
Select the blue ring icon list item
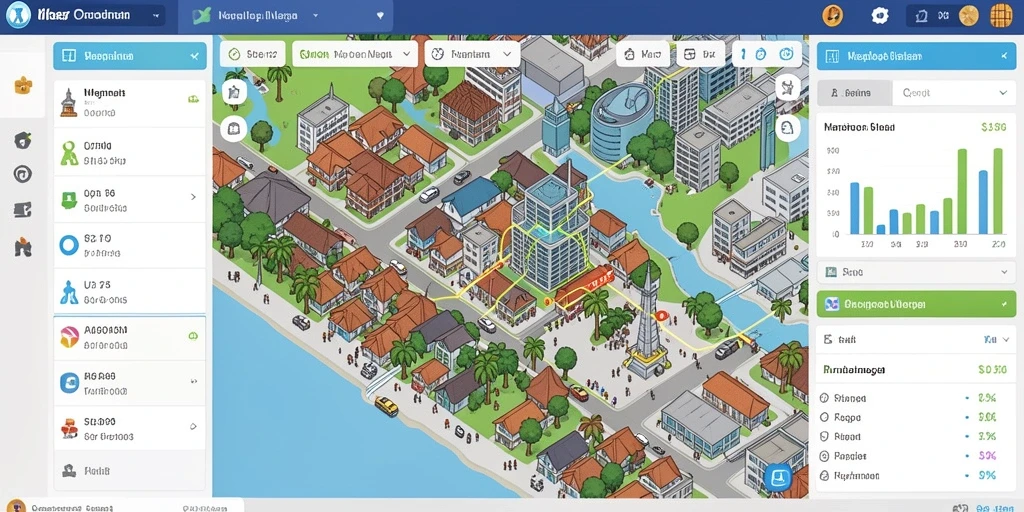click(x=129, y=246)
